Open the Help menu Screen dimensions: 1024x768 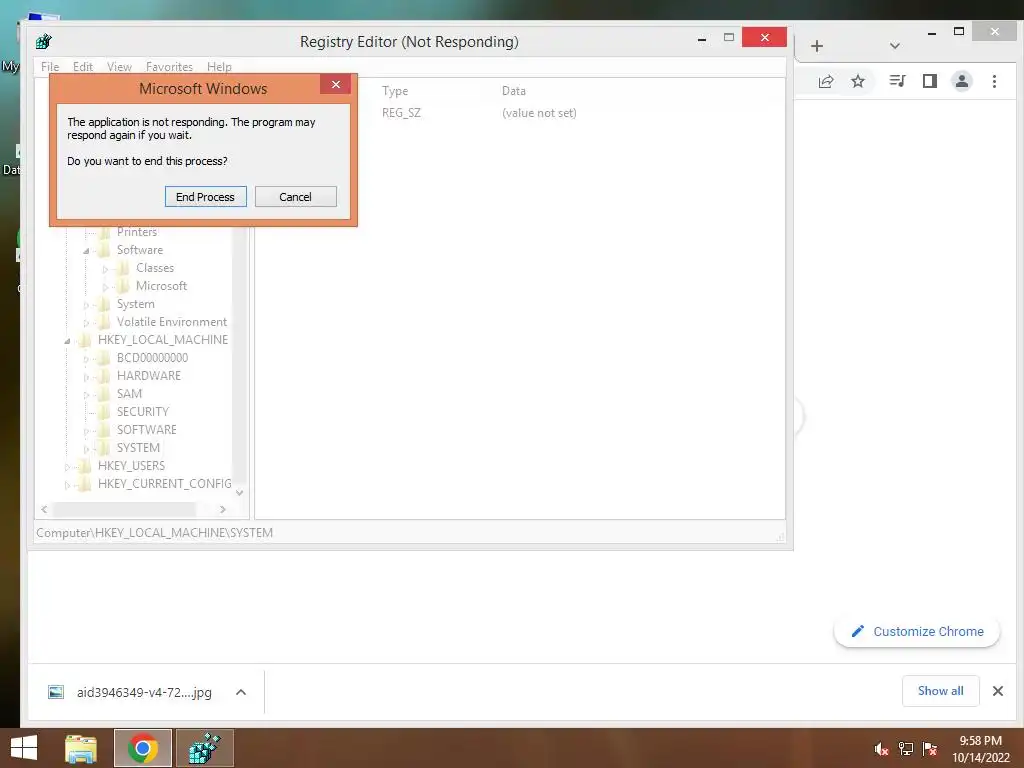click(x=219, y=67)
